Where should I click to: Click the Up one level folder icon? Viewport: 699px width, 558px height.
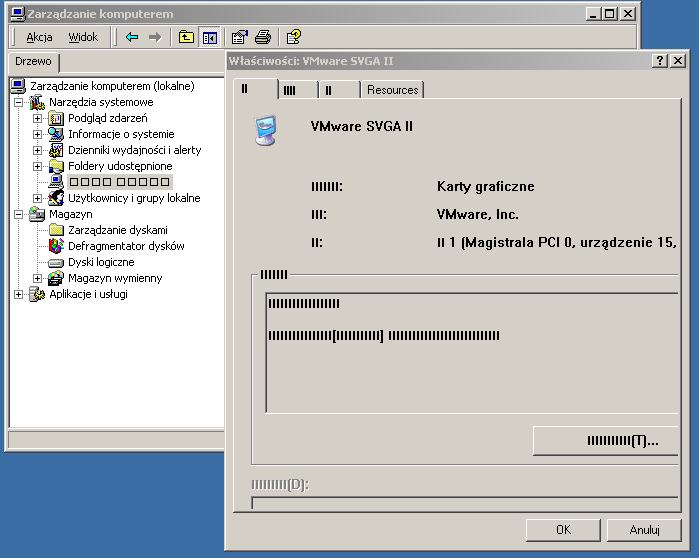[x=186, y=37]
